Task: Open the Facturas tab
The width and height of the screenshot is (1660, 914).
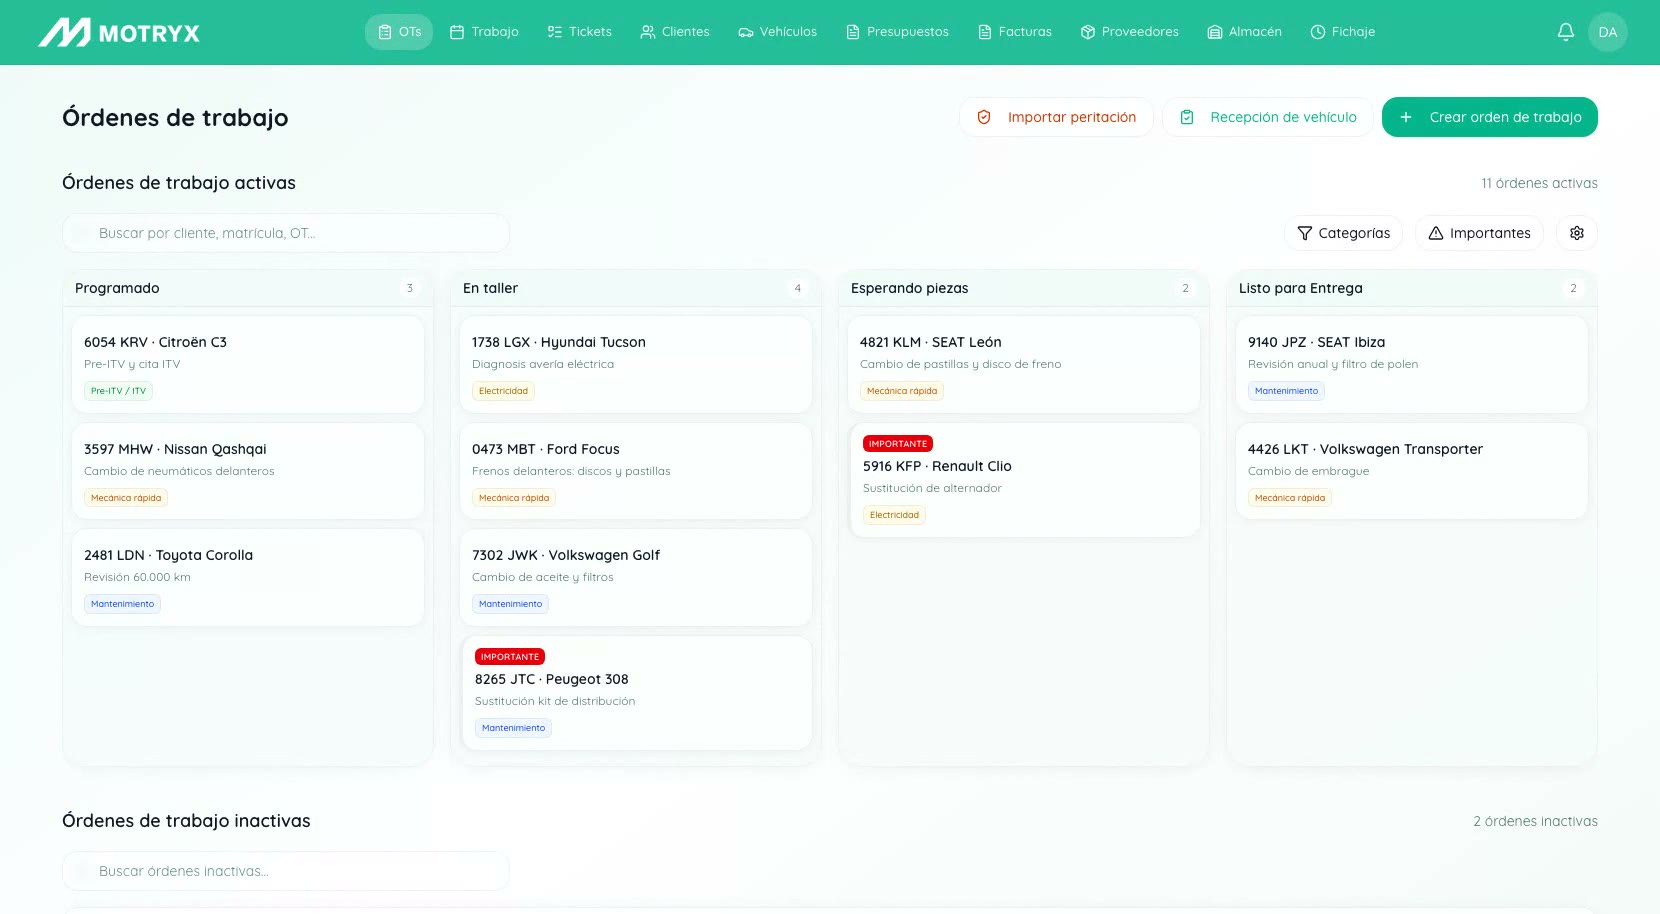Action: [x=1015, y=32]
